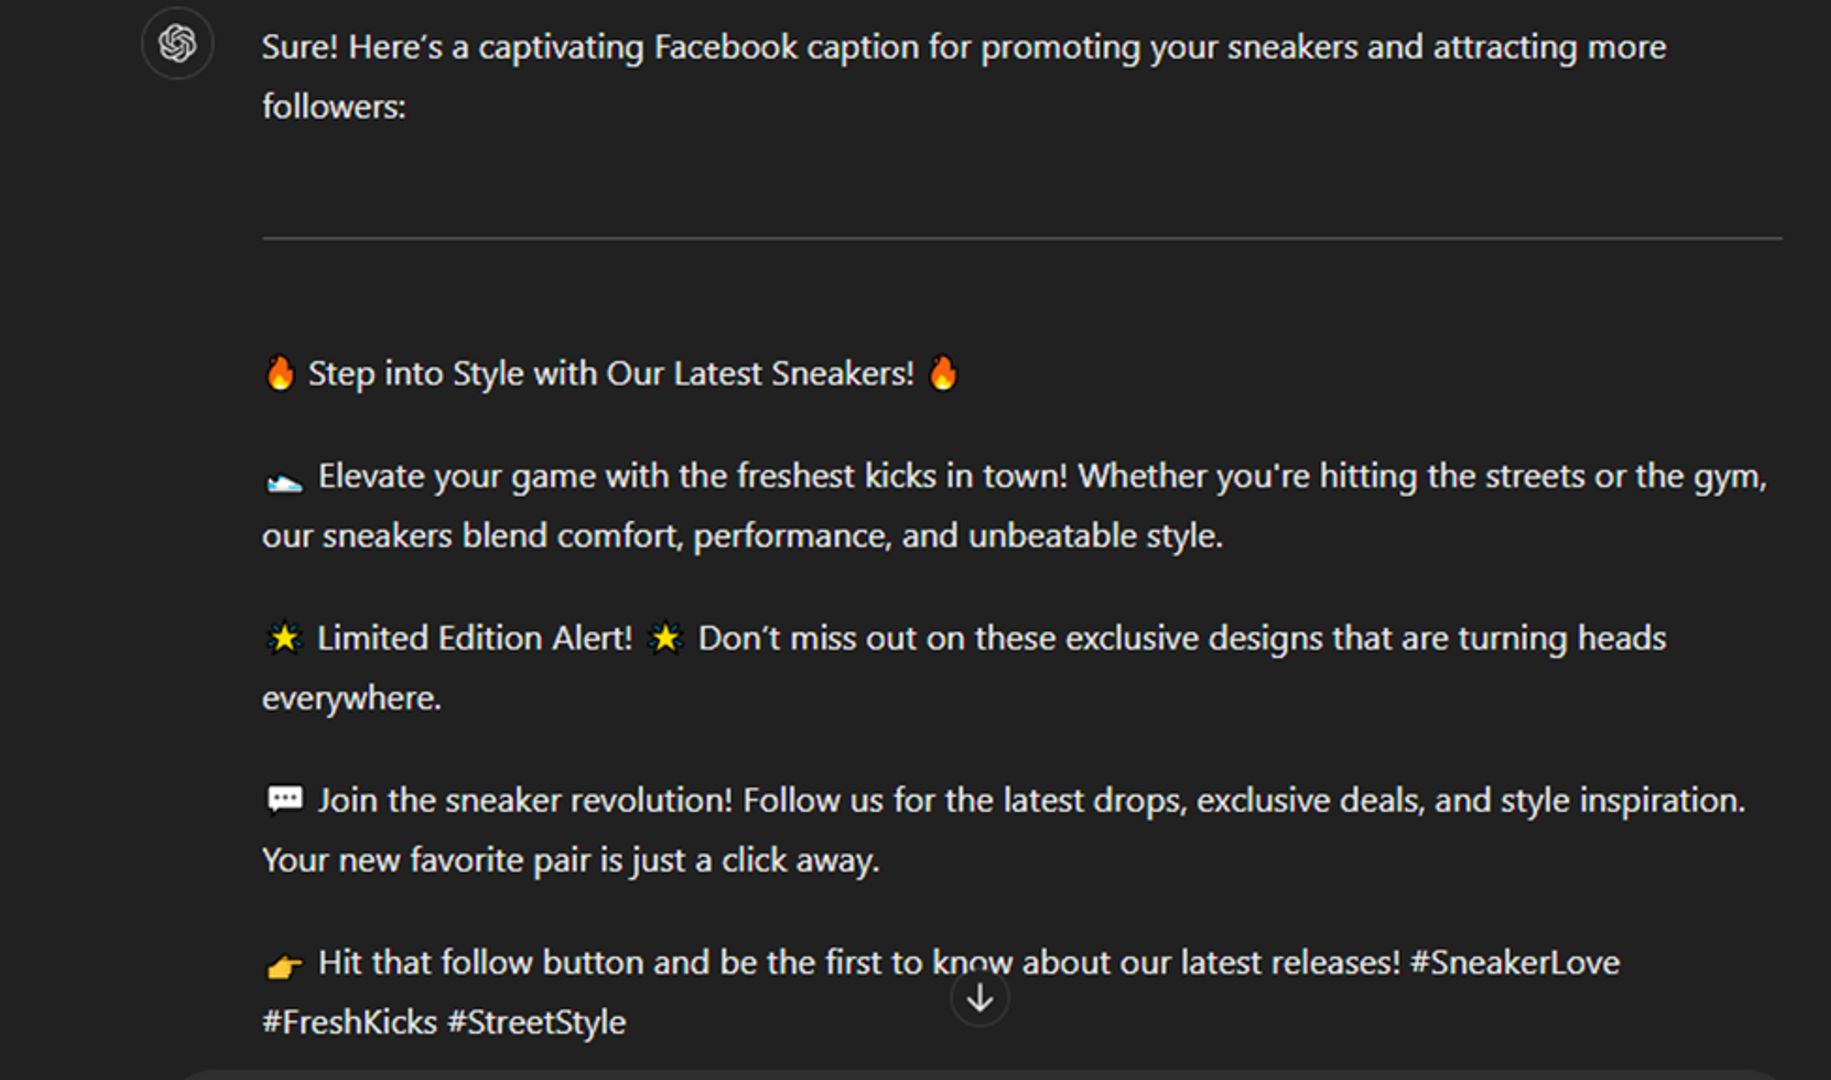Screen dimensions: 1831x1080
Task: Click the #SneakerLove hashtag
Action: (x=1514, y=963)
